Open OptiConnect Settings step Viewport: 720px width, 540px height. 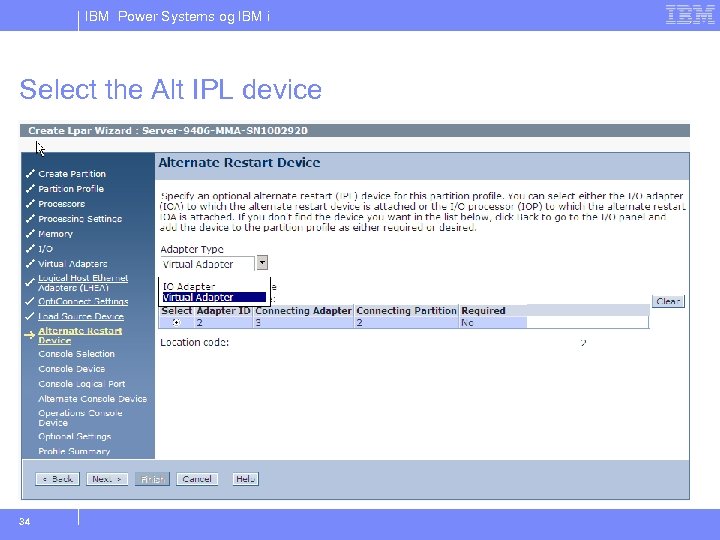click(83, 301)
